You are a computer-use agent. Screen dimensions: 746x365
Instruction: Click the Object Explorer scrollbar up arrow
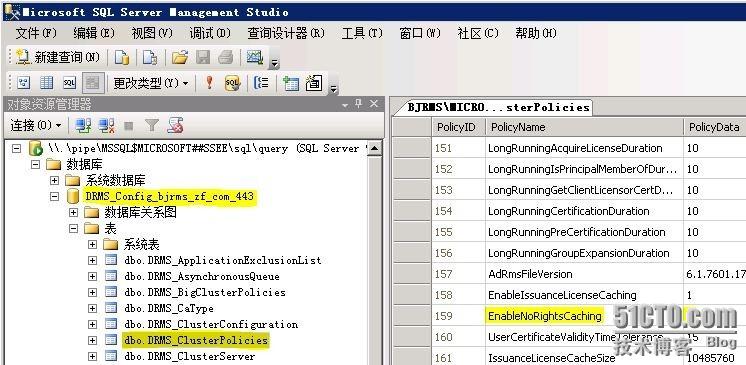[374, 149]
